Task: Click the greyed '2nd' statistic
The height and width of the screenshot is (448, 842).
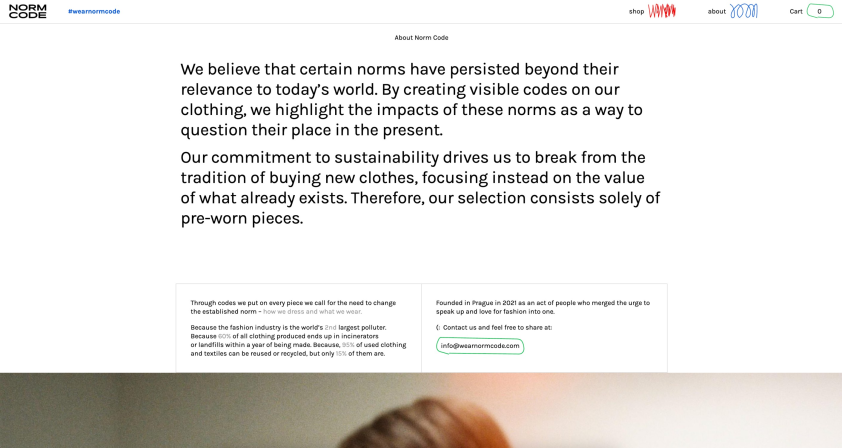Action: [330, 327]
